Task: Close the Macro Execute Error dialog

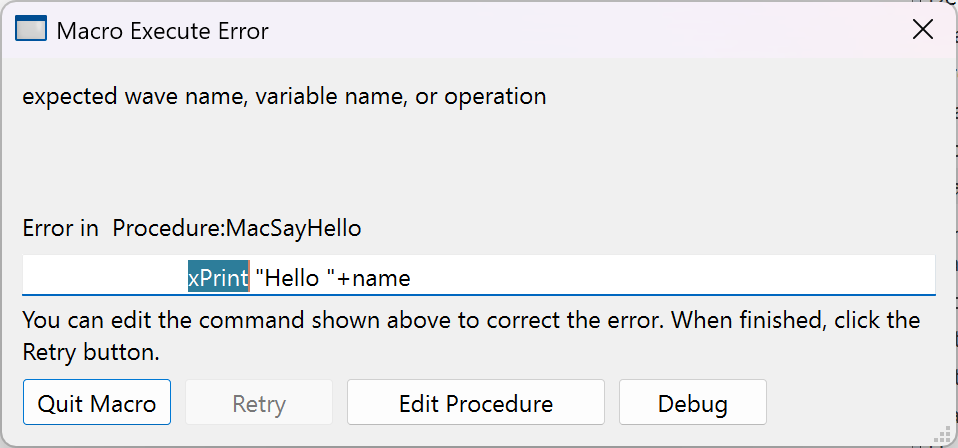Action: tap(922, 30)
